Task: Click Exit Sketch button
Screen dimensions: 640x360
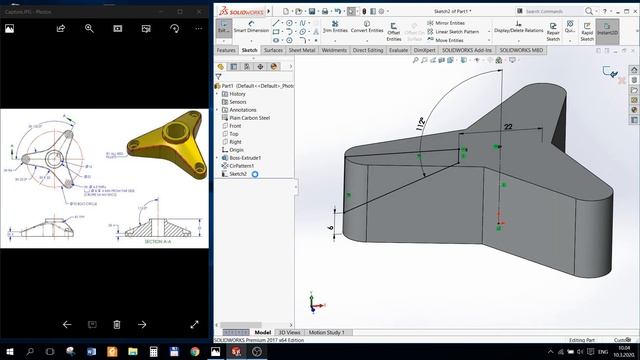Action: pos(223,27)
